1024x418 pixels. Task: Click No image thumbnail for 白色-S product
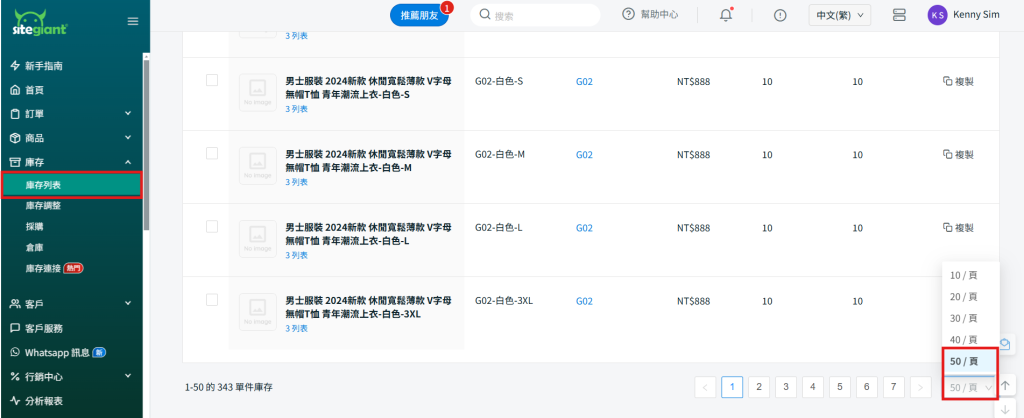coord(259,93)
